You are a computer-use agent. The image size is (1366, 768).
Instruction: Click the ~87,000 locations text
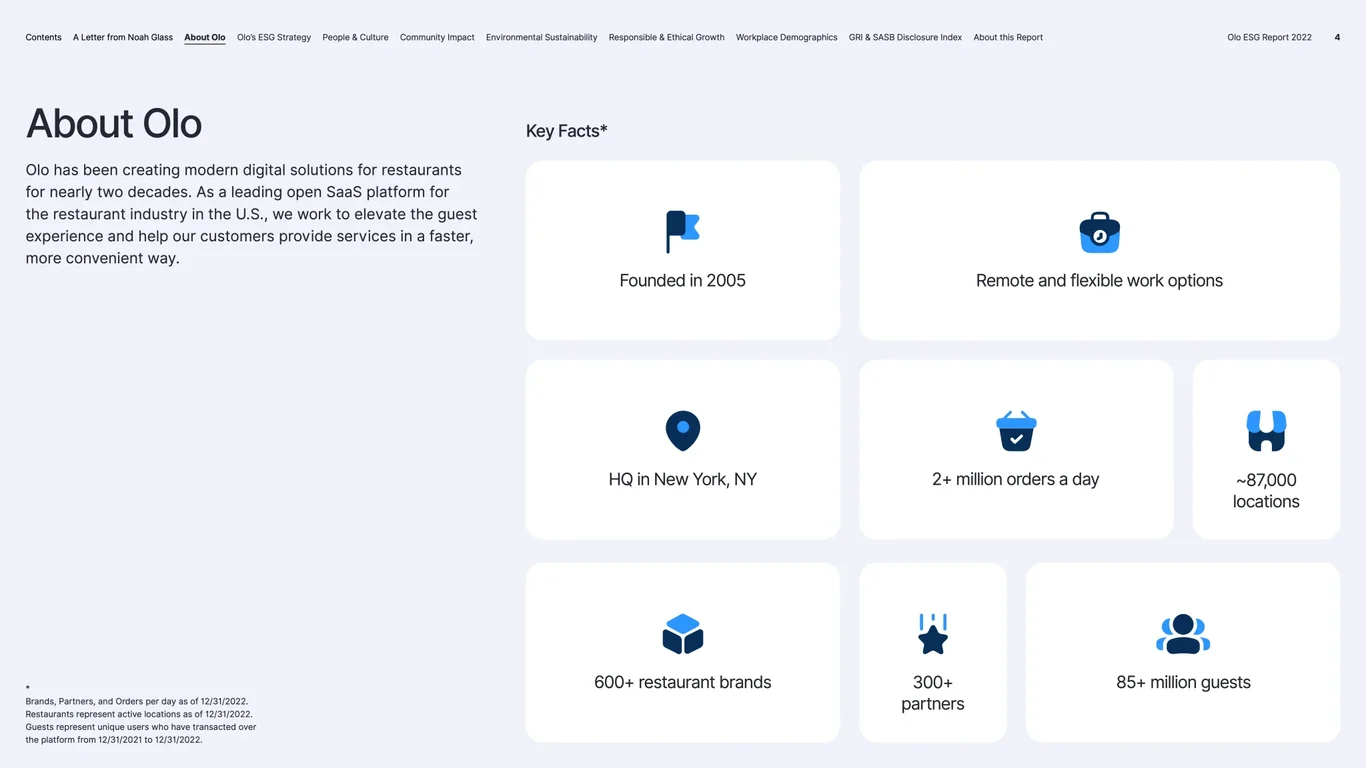click(1266, 491)
